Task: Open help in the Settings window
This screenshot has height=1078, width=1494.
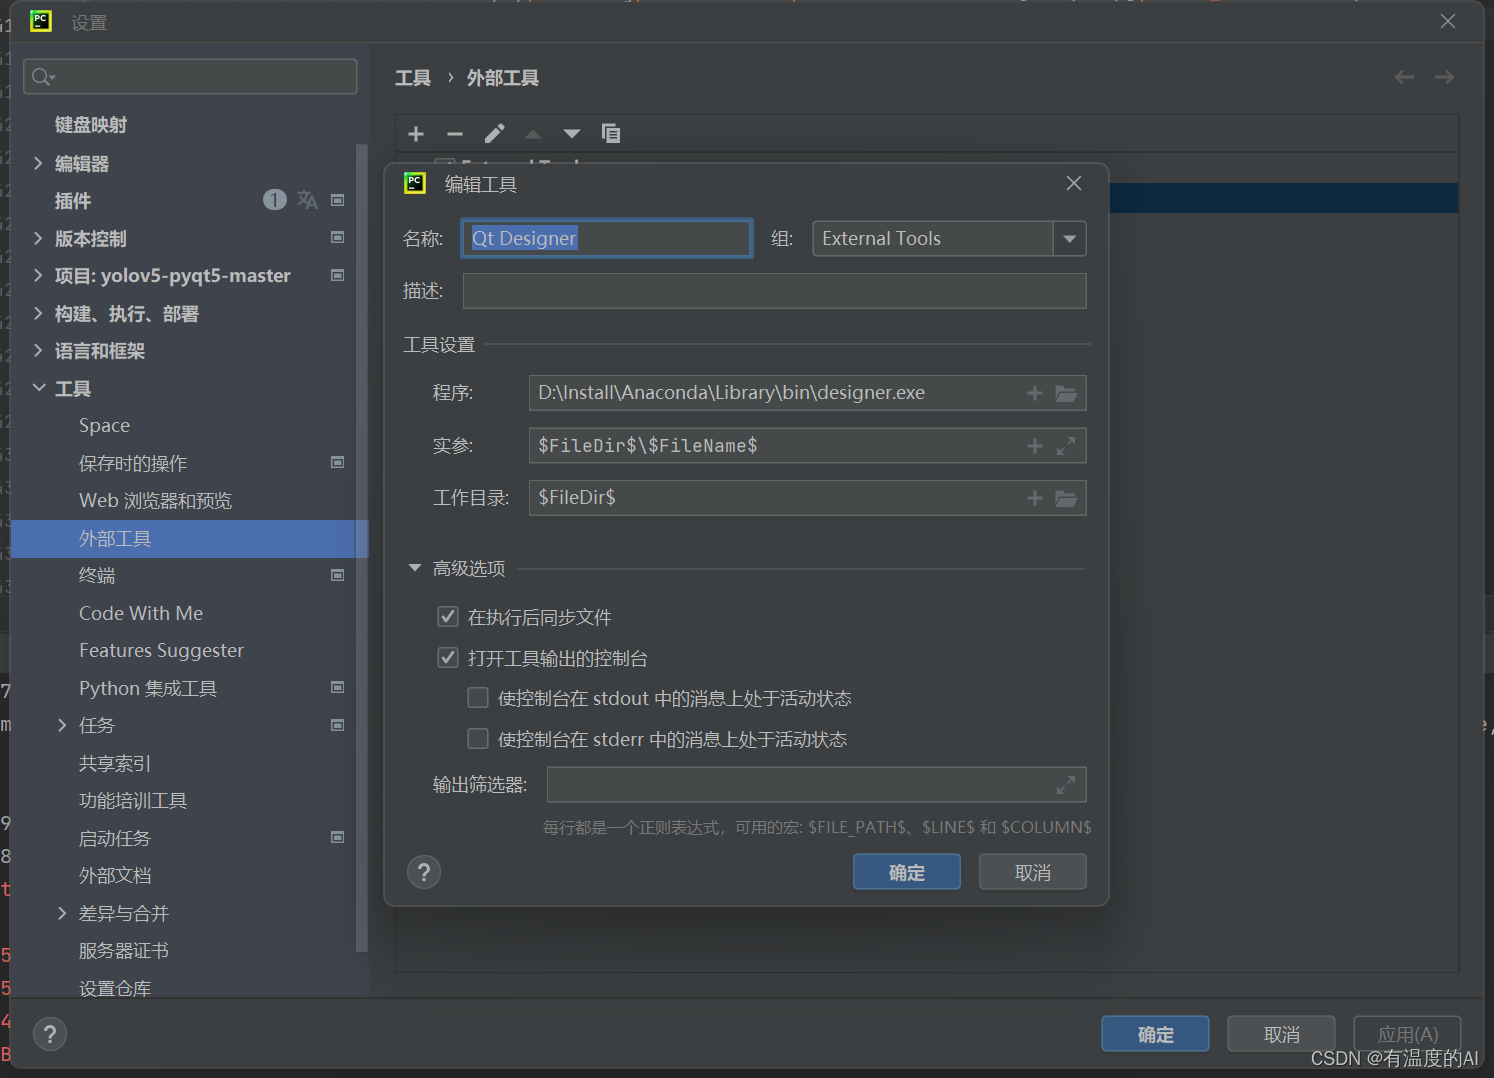Action: point(50,1034)
